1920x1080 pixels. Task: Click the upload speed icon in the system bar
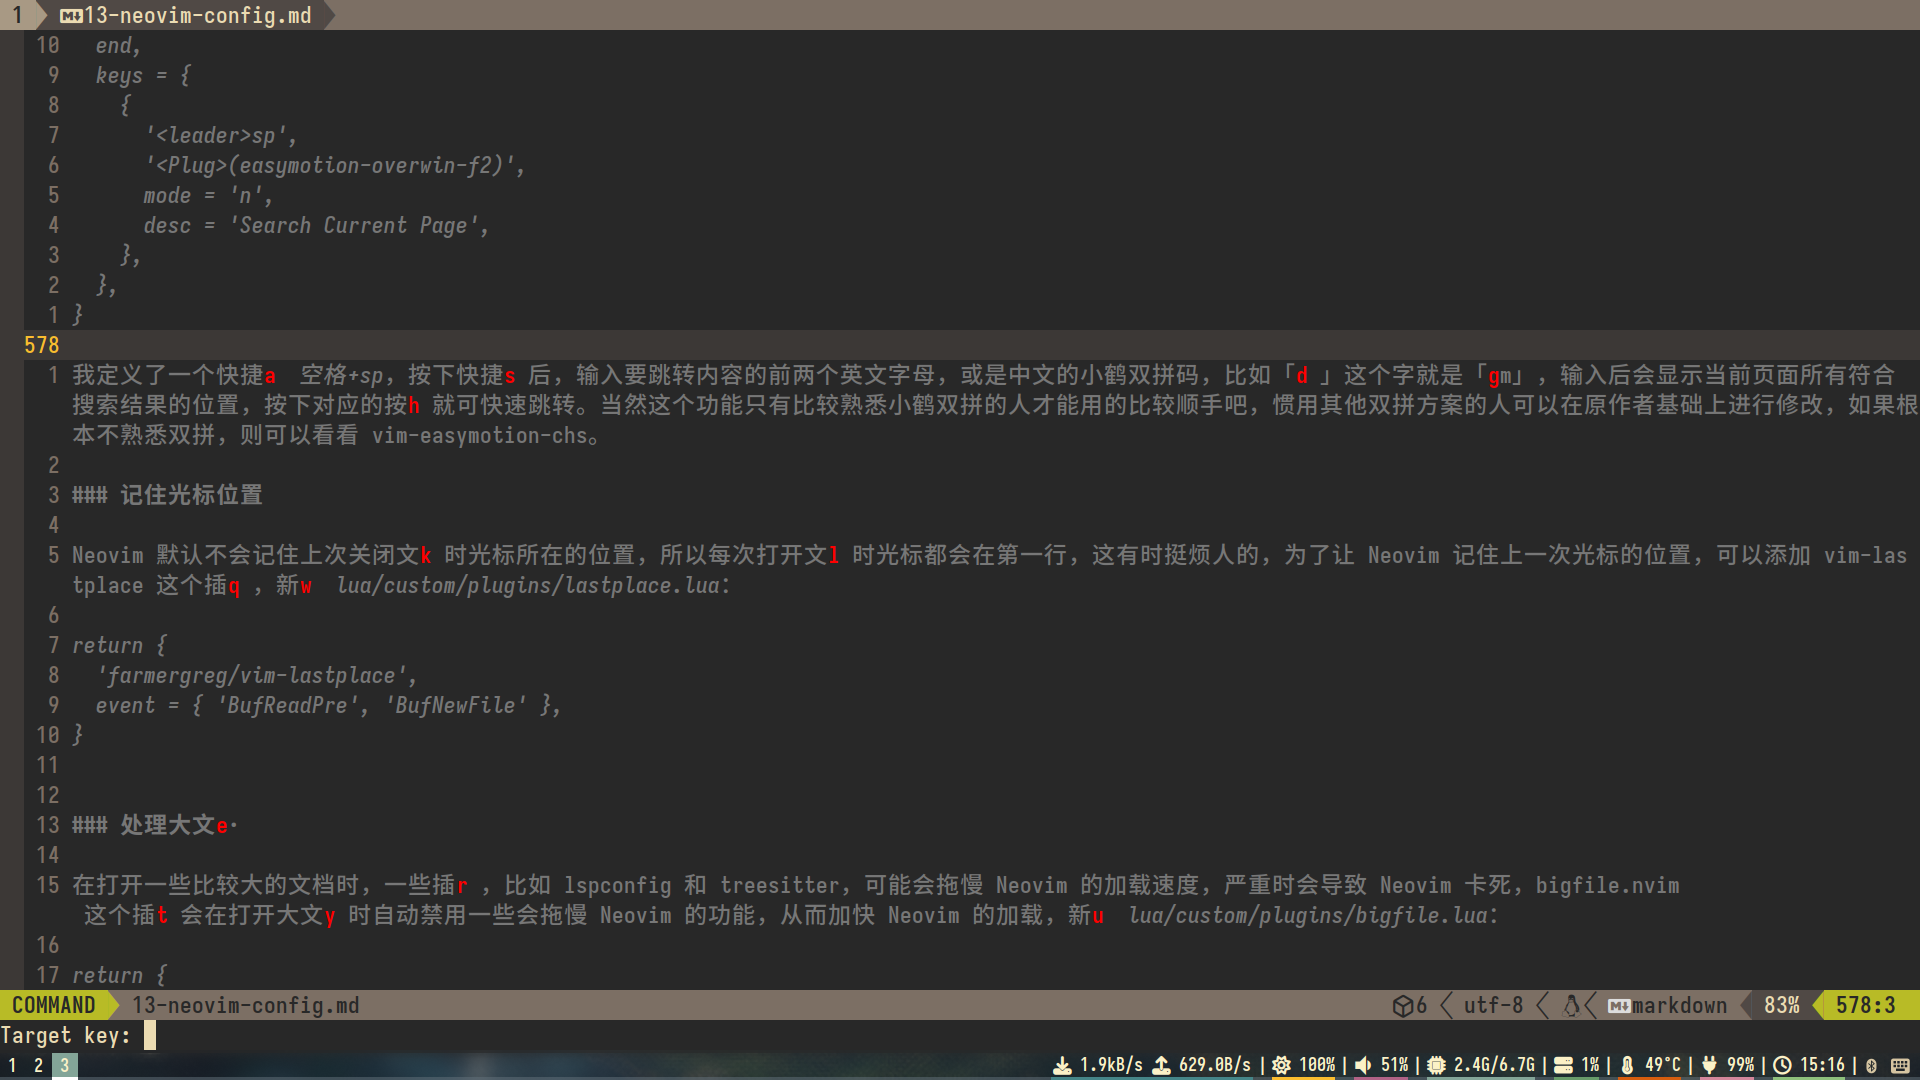(1162, 1066)
